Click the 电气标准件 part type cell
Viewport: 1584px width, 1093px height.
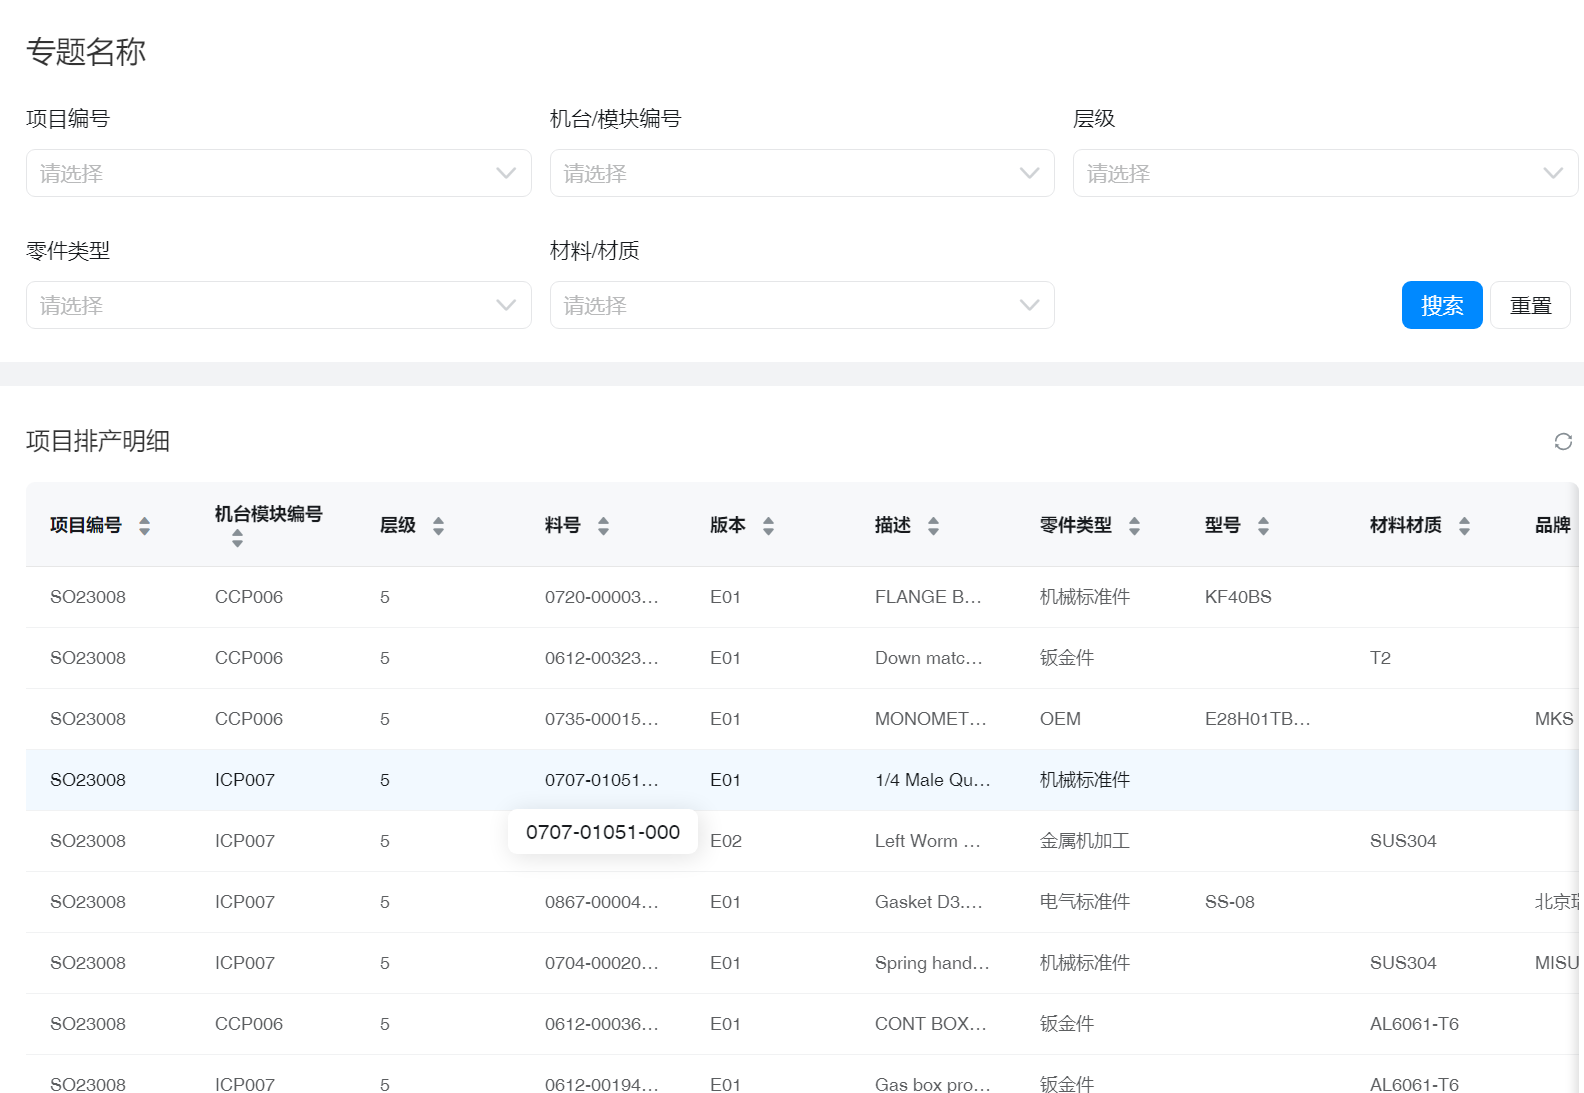point(1085,902)
